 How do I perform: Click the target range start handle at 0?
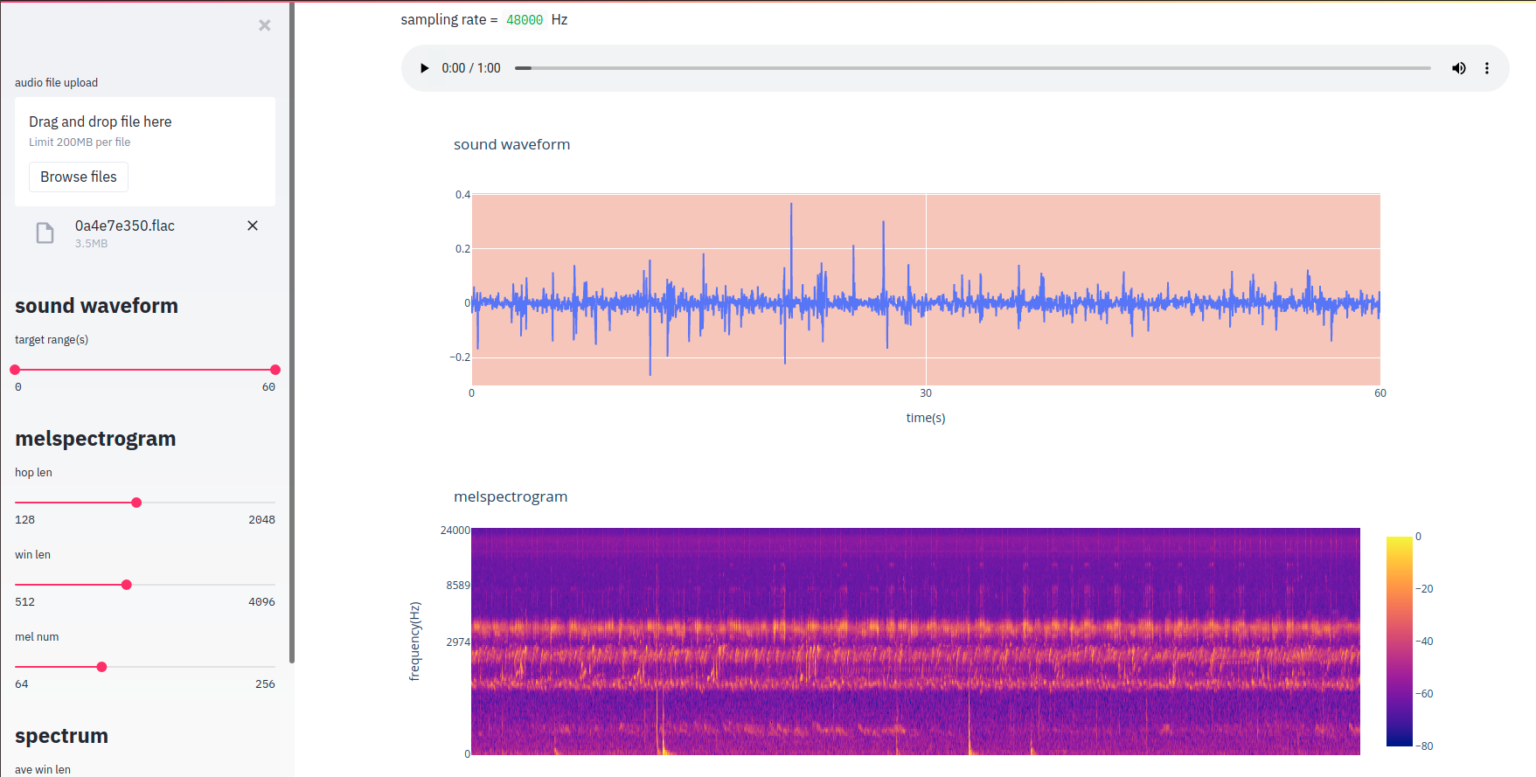tap(15, 369)
